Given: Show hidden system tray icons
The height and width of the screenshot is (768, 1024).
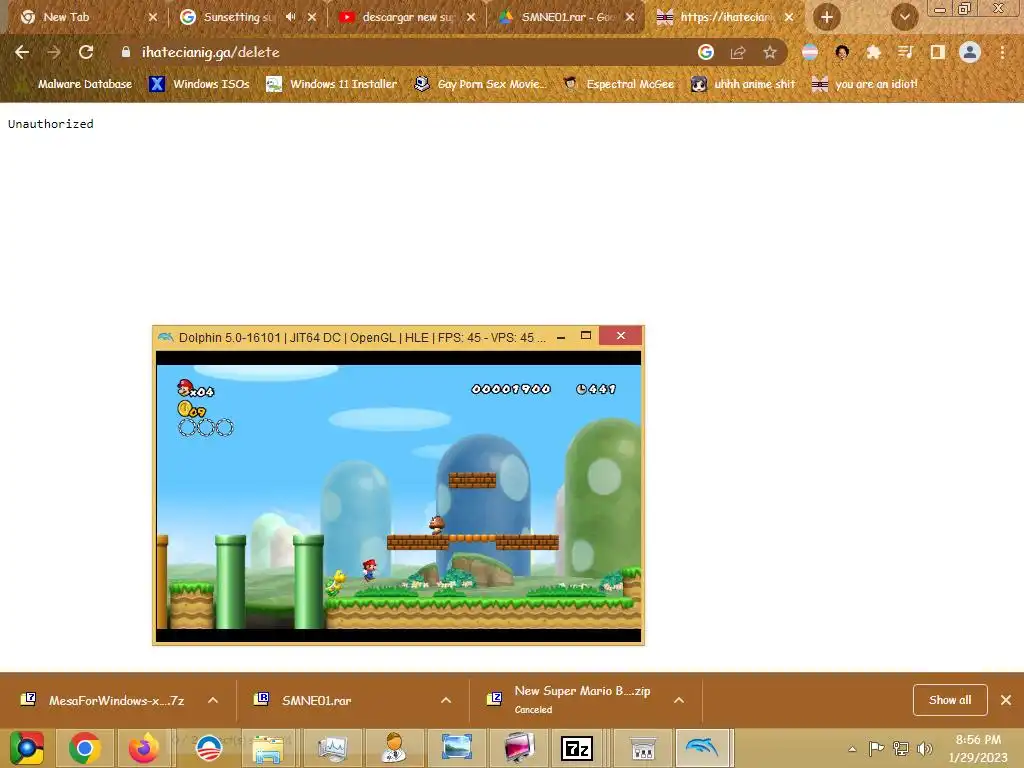Looking at the screenshot, I should pos(852,749).
